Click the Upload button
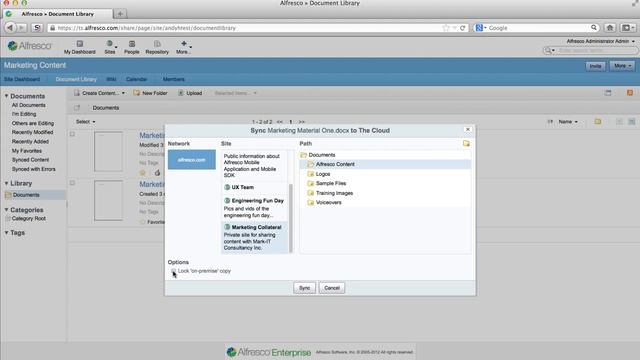The image size is (640, 360). click(190, 93)
